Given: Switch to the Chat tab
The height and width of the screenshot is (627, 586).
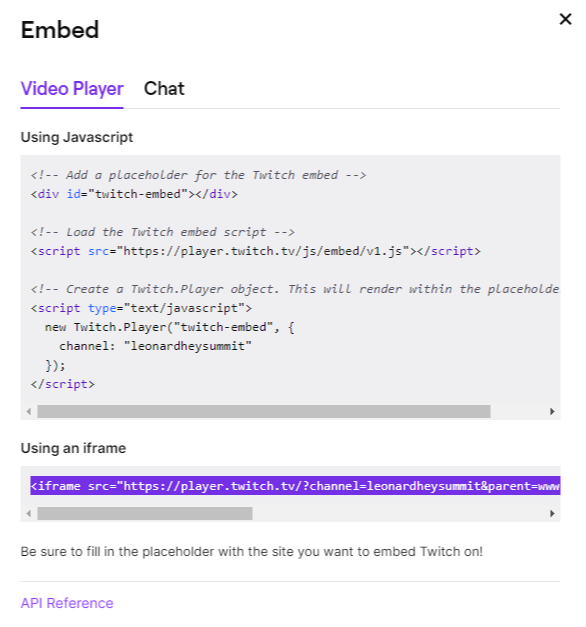Looking at the screenshot, I should (x=164, y=89).
